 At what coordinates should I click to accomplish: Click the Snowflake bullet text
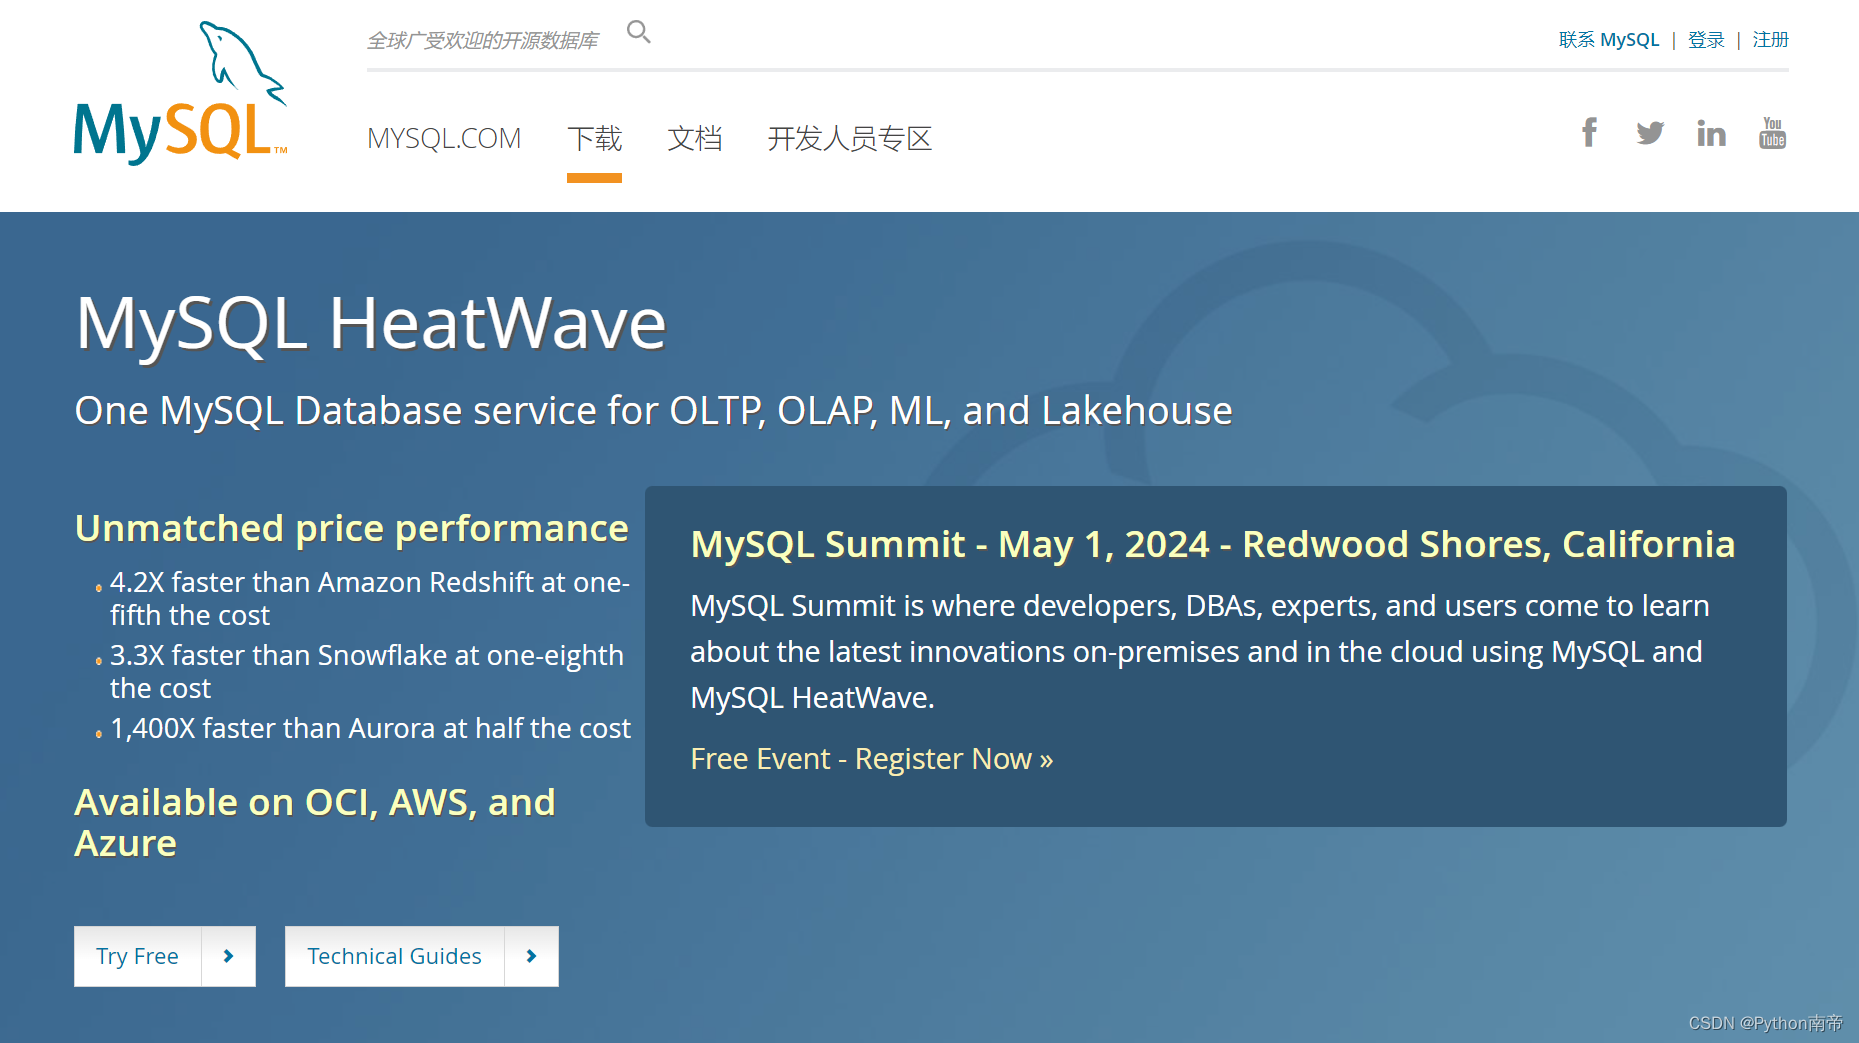[367, 671]
